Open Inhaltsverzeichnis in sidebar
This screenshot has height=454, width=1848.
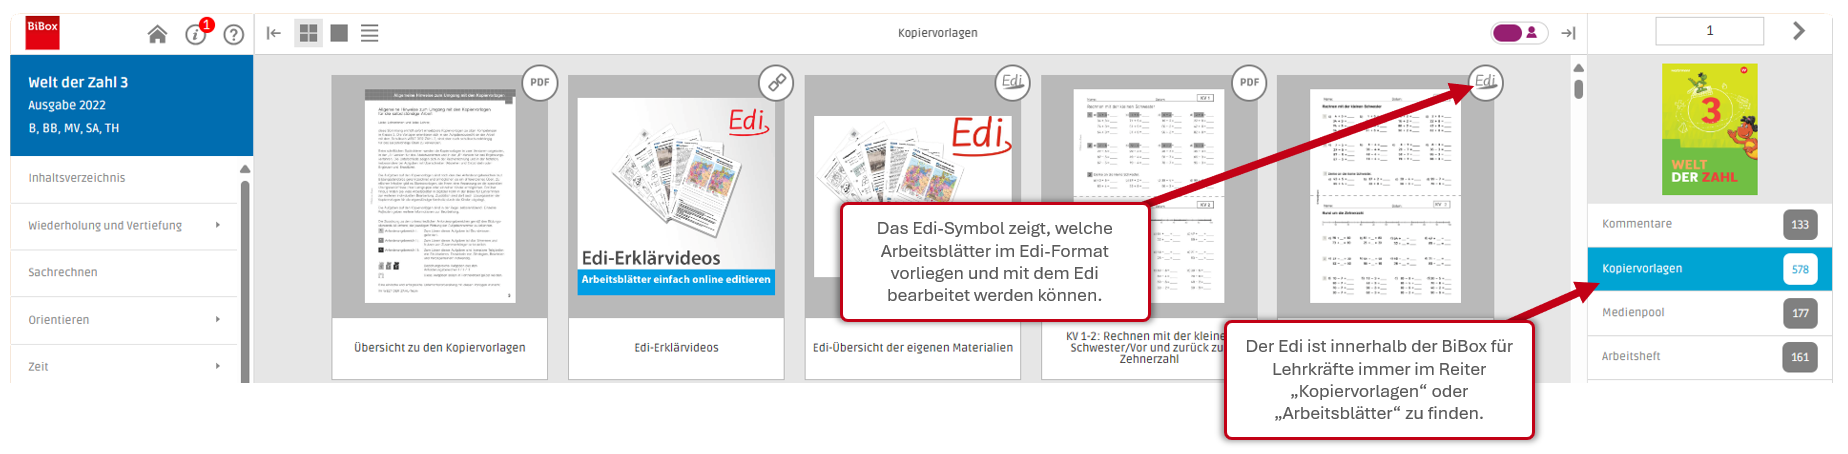[x=76, y=178]
